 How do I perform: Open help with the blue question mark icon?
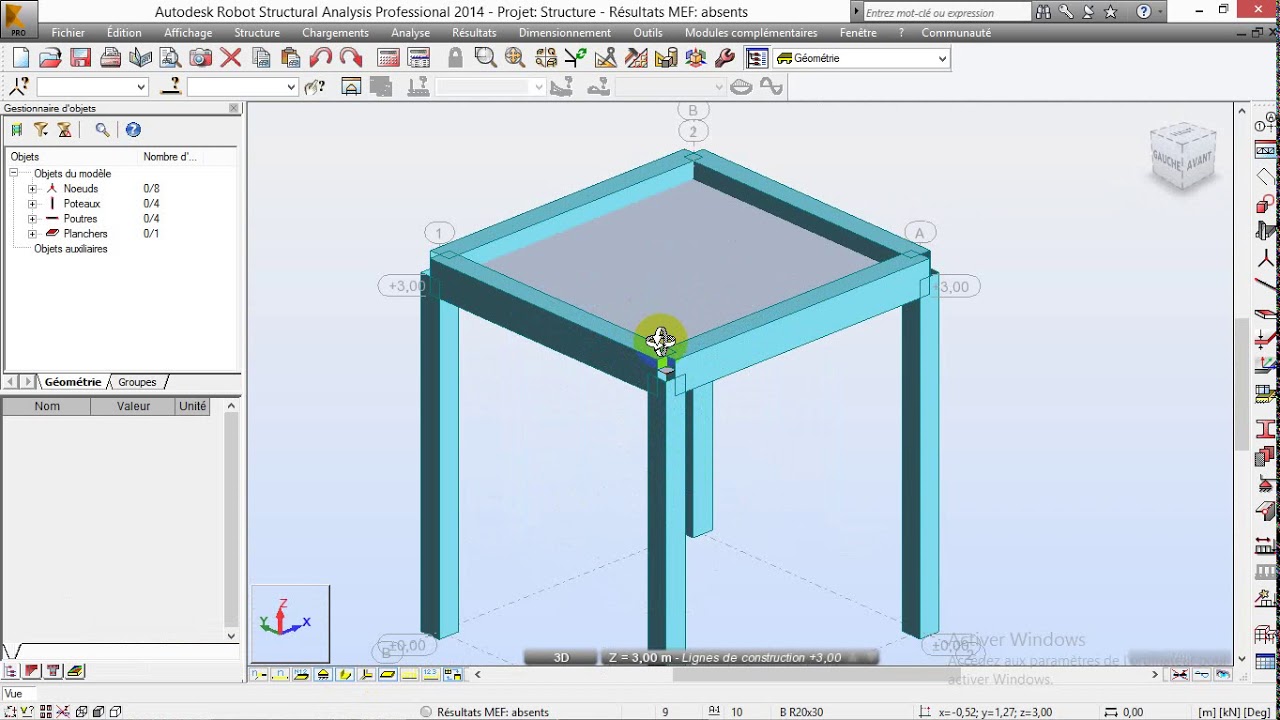pos(133,130)
